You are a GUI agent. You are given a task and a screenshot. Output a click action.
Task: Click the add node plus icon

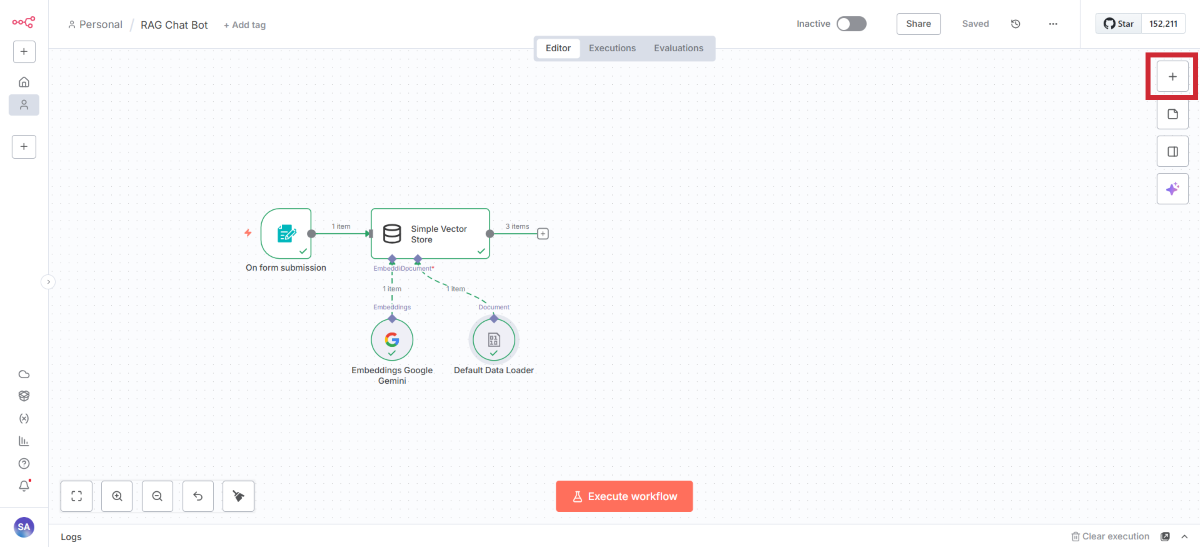coord(1172,76)
